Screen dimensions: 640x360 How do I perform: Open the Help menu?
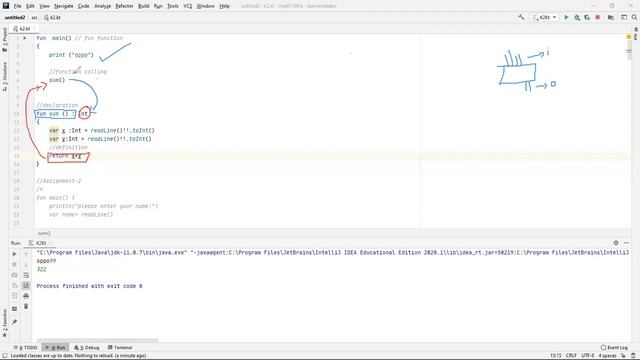pos(224,6)
